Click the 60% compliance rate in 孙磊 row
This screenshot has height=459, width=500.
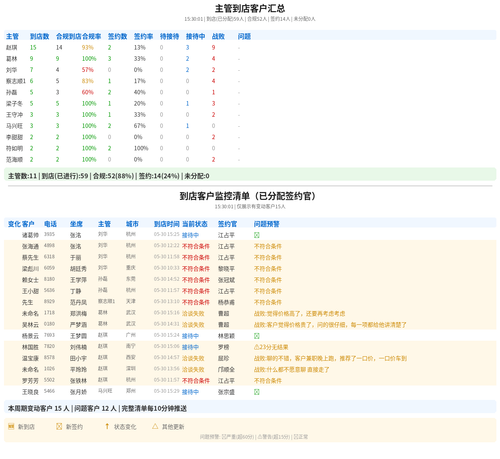point(88,92)
